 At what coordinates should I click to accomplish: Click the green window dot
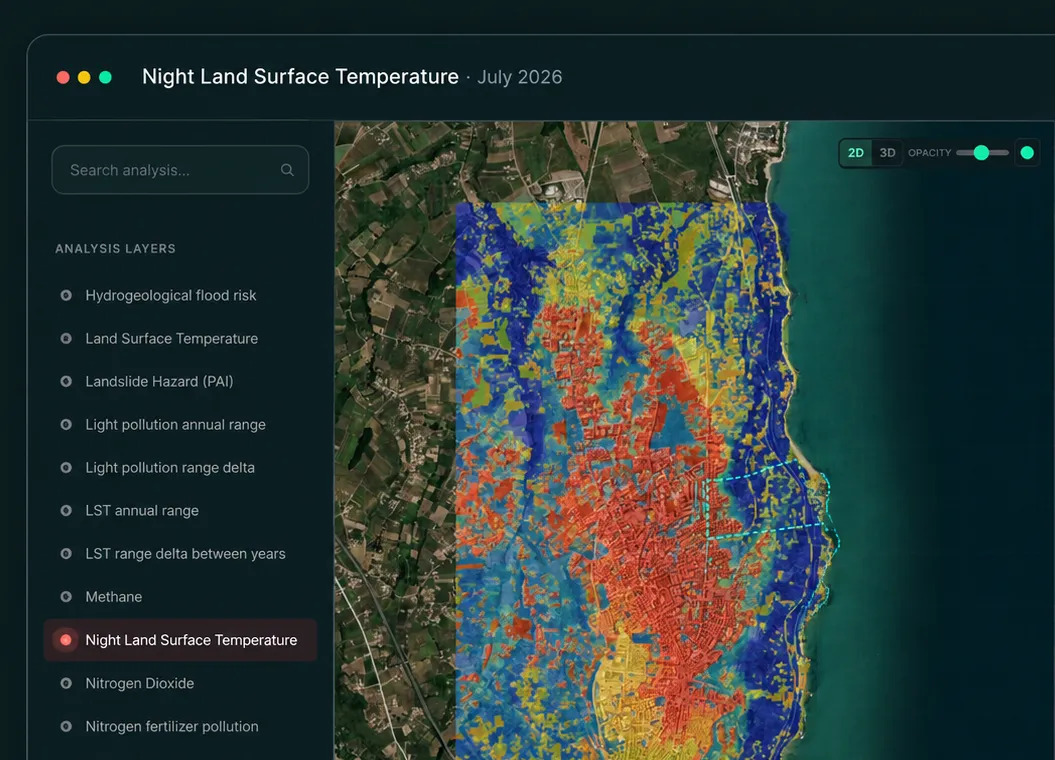[106, 77]
